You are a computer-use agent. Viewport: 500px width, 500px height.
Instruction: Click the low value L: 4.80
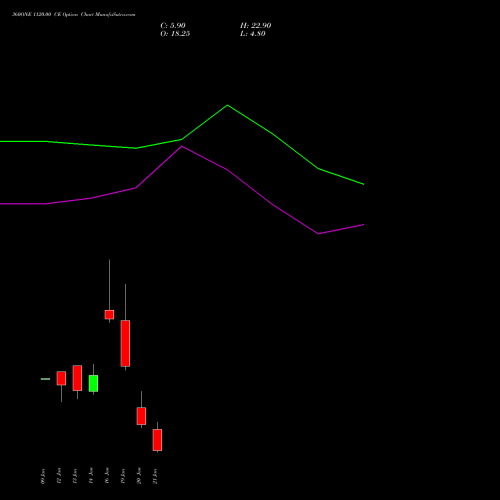click(253, 34)
